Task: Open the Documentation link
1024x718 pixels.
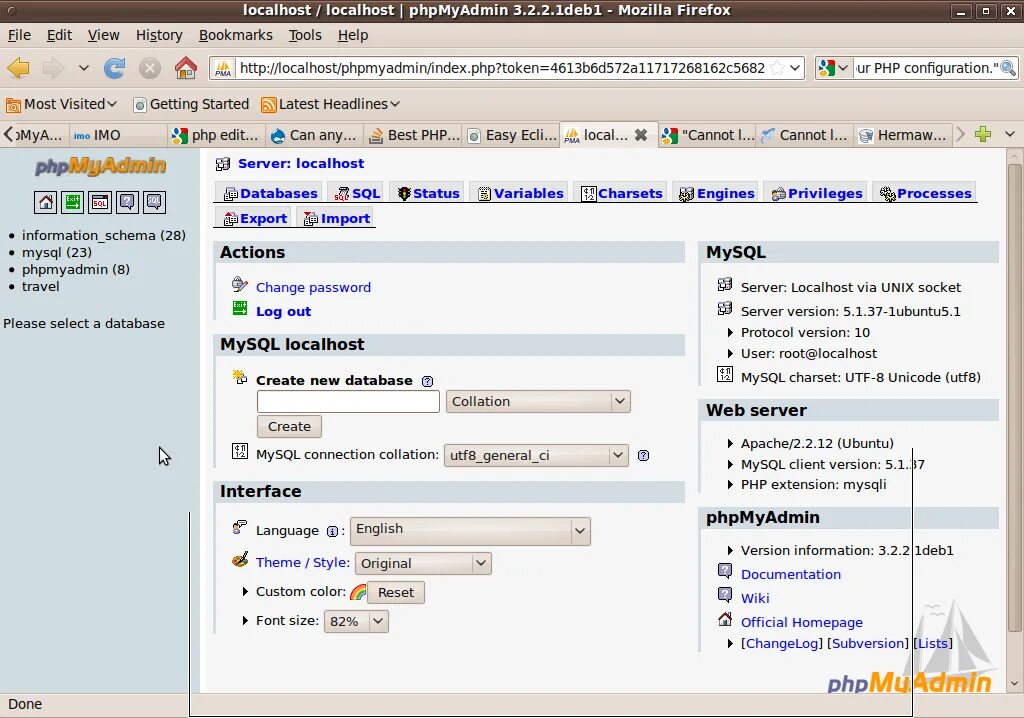Action: click(x=791, y=574)
